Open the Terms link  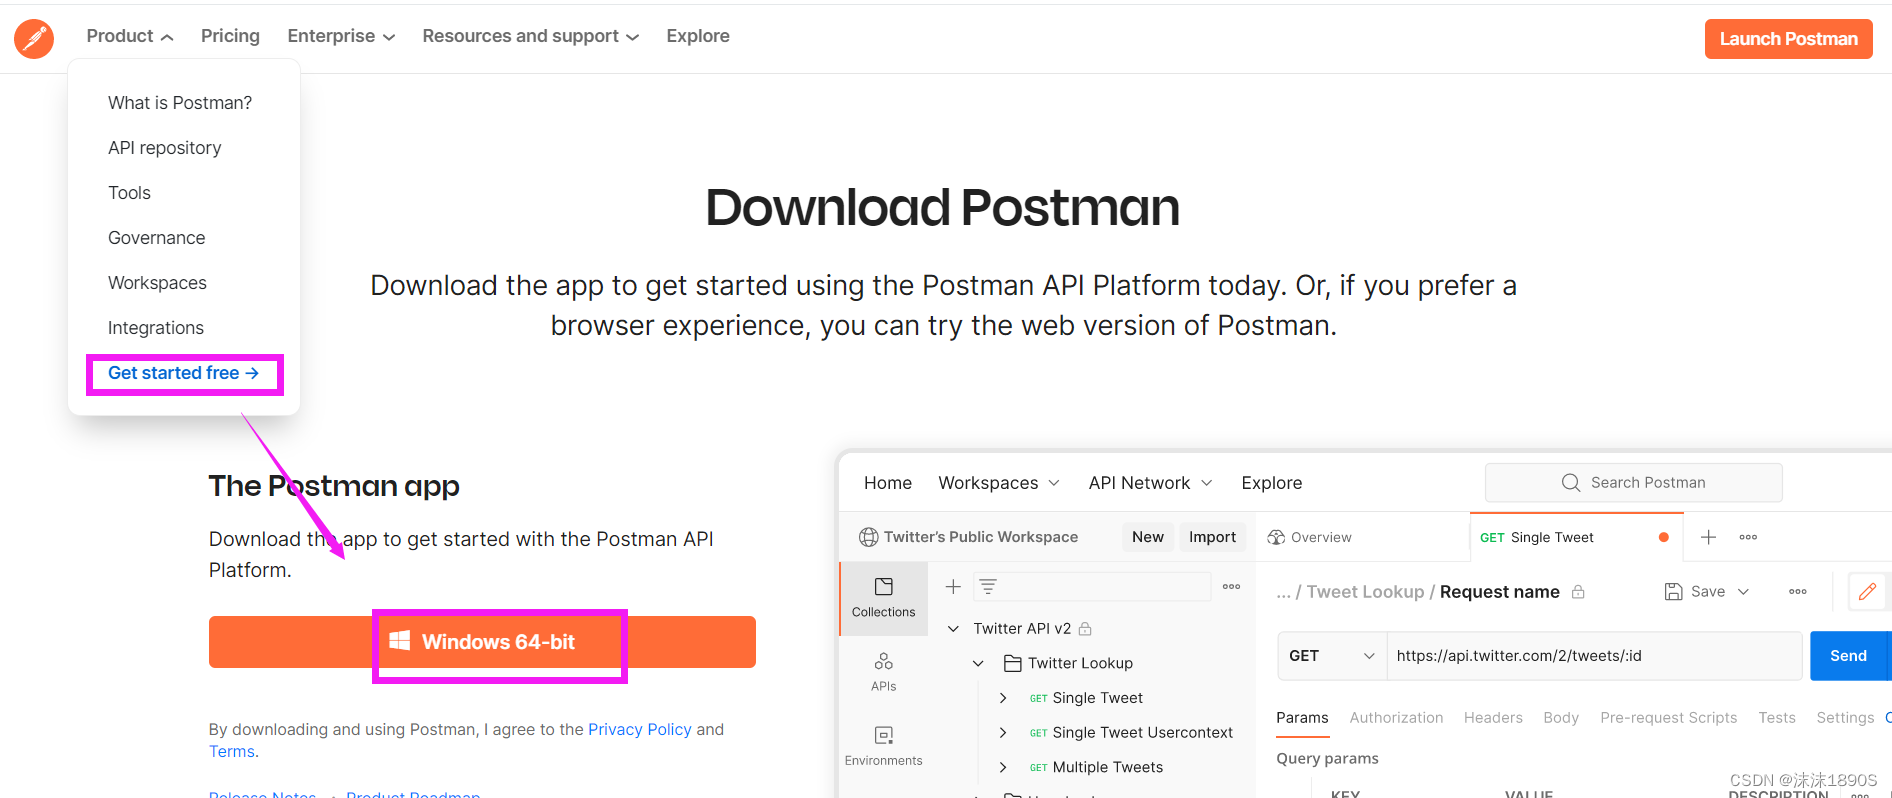[231, 752]
